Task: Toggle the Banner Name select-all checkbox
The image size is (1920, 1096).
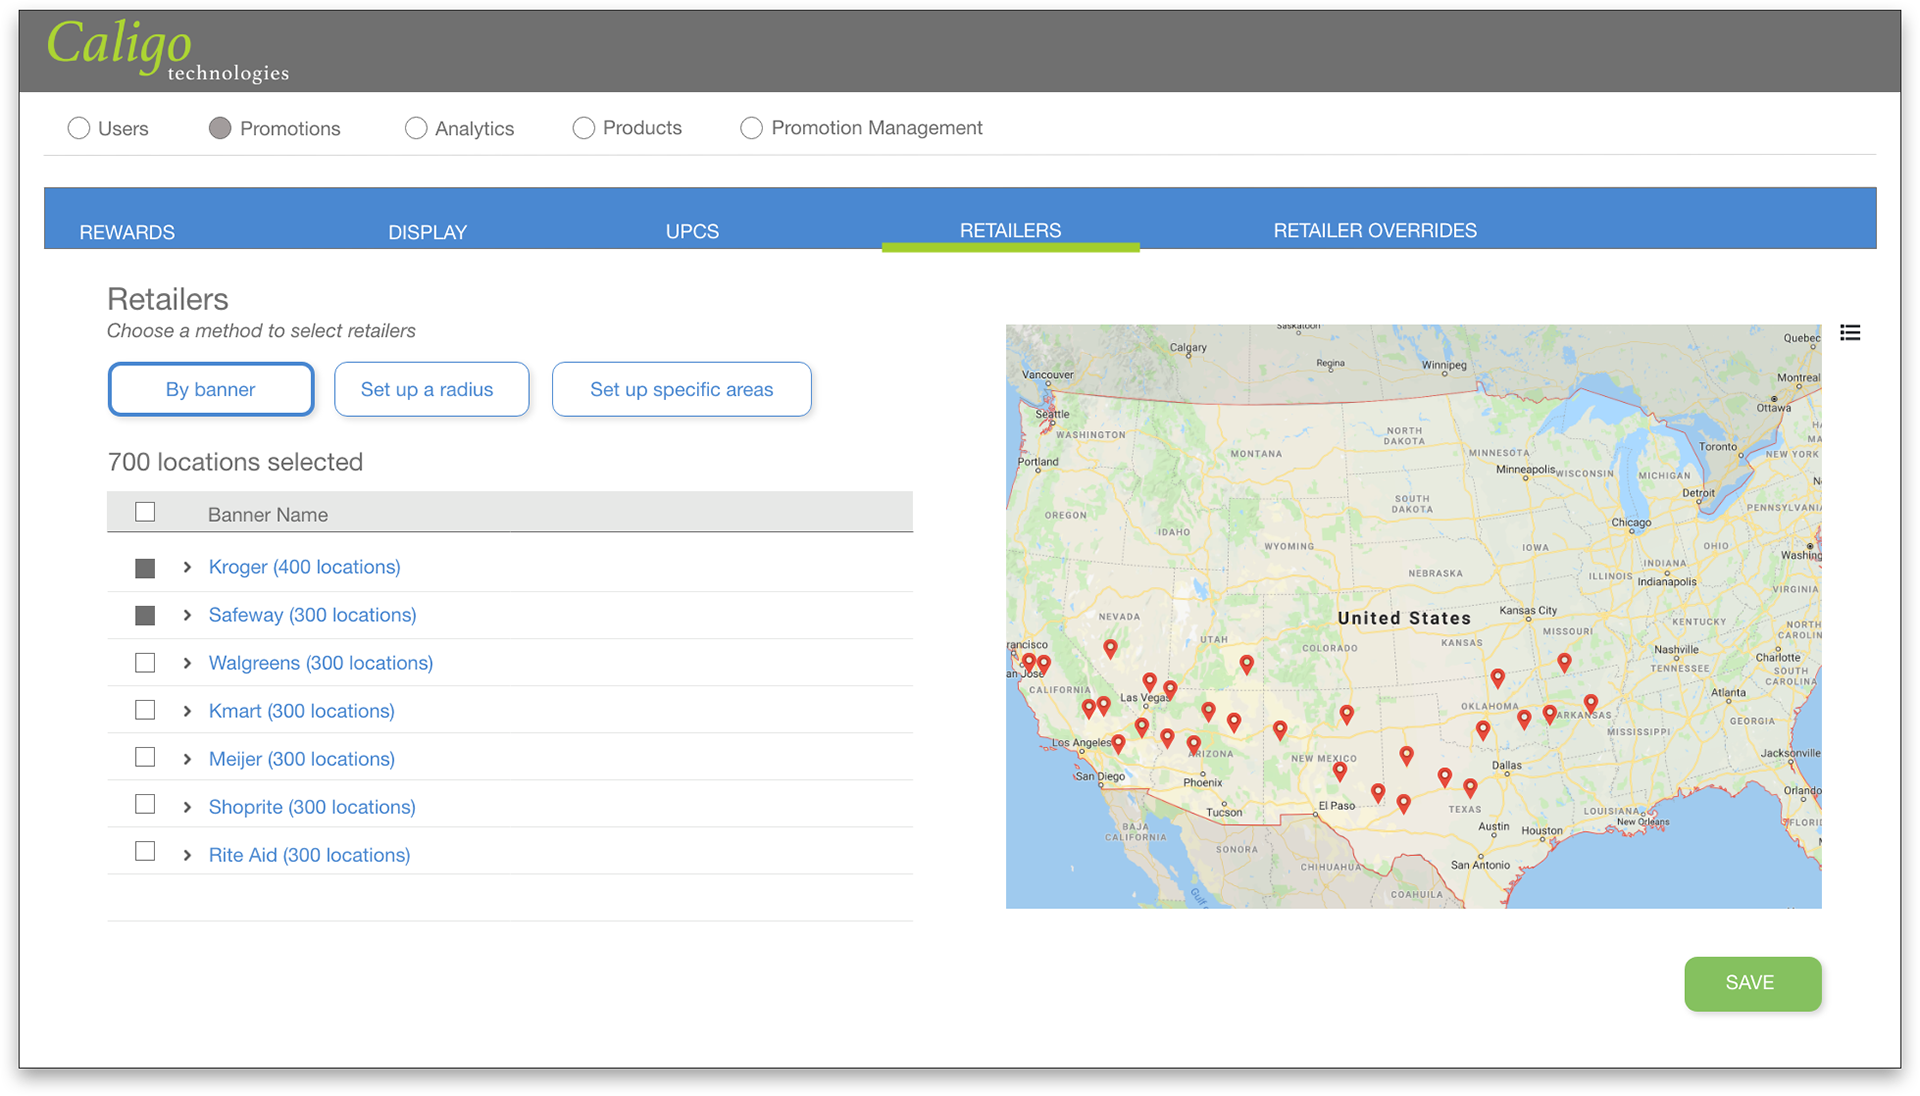Action: click(145, 512)
